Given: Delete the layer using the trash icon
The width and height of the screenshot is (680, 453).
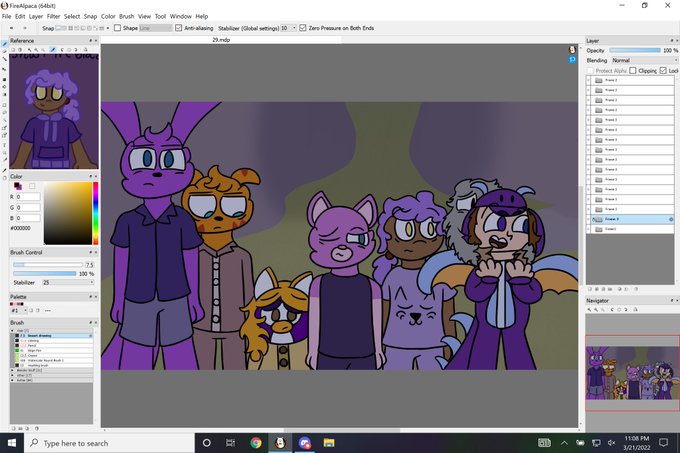Looking at the screenshot, I should coord(636,289).
